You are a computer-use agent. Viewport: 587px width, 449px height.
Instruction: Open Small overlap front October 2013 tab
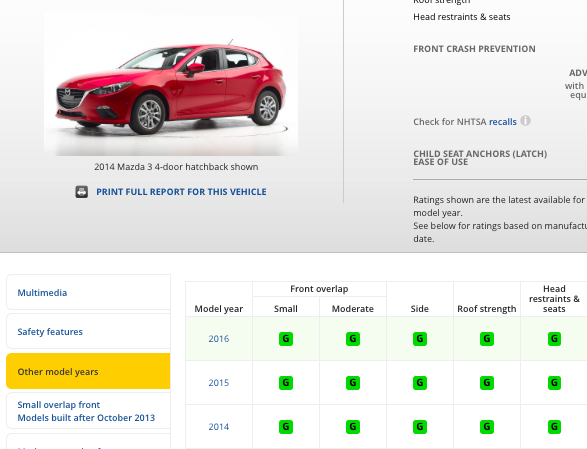[88, 411]
